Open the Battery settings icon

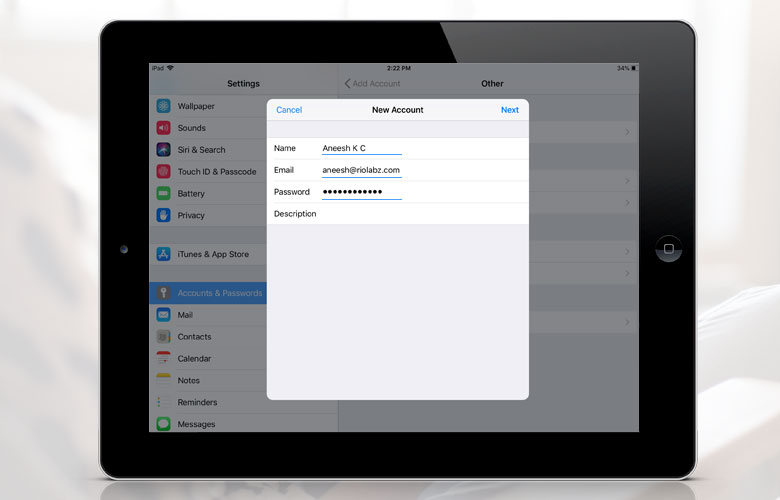pyautogui.click(x=163, y=194)
